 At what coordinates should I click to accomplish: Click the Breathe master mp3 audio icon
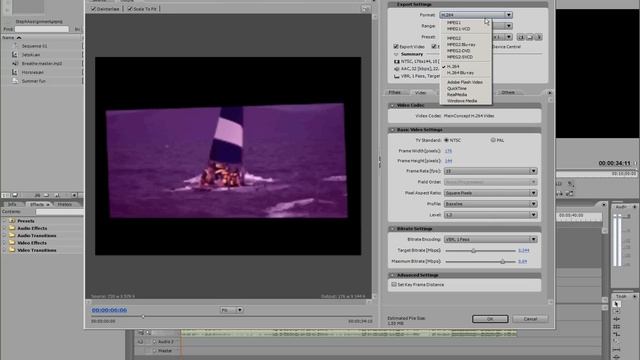tap(15, 63)
